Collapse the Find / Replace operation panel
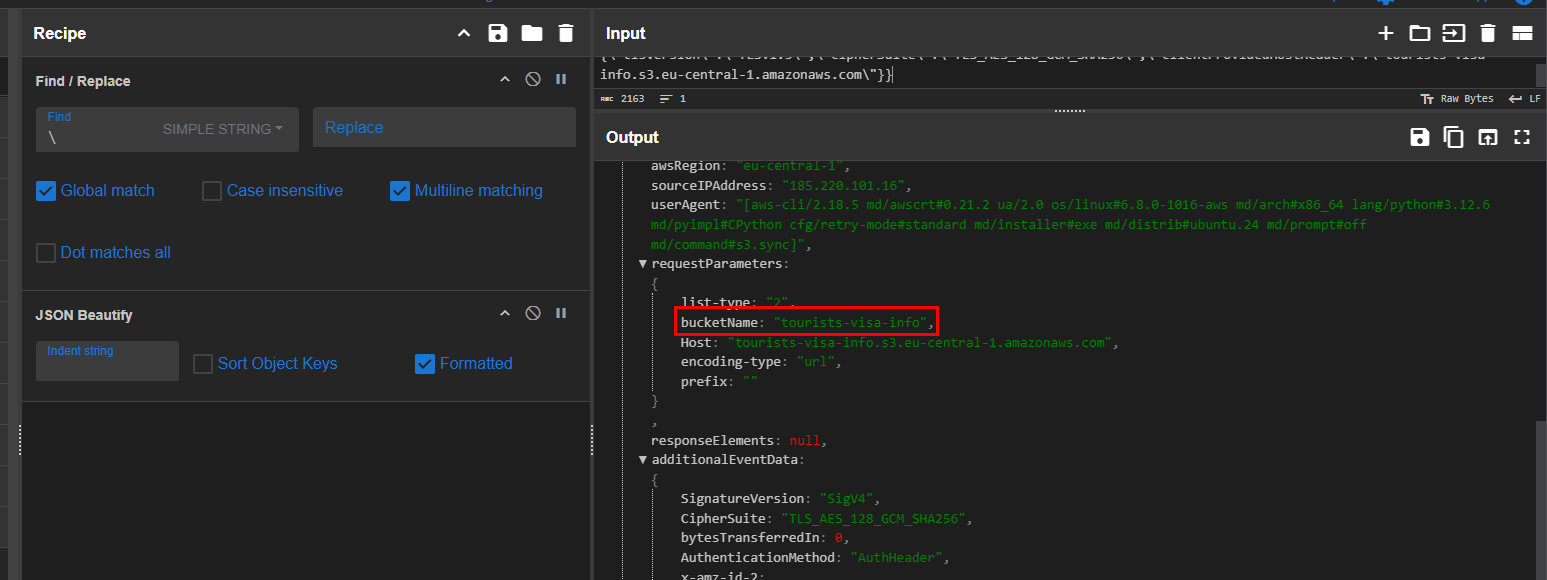Image resolution: width=1547 pixels, height=580 pixels. click(x=505, y=80)
